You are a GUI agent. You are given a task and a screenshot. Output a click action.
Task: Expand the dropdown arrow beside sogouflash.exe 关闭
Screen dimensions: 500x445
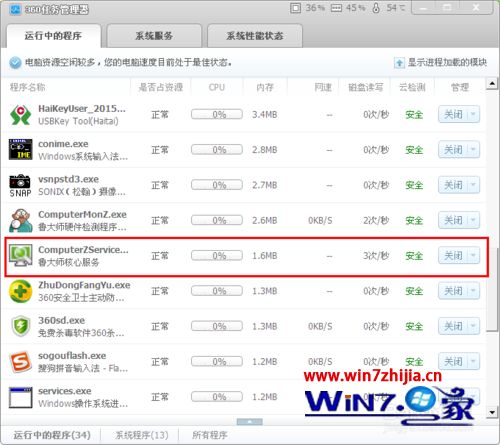(473, 362)
